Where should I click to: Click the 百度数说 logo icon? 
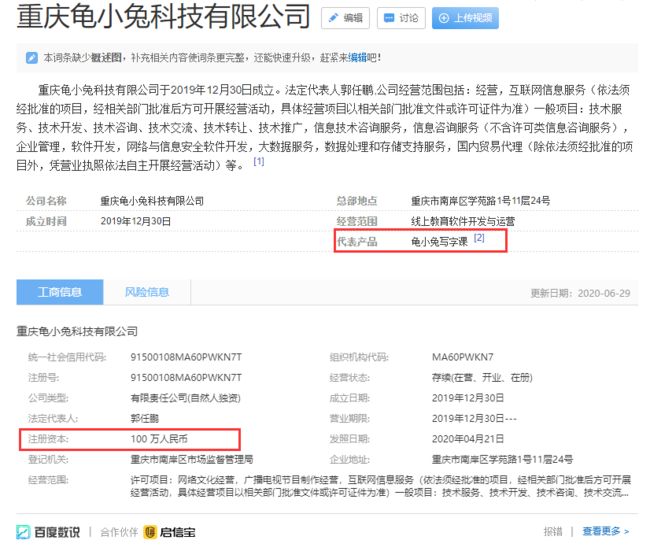coord(23,532)
